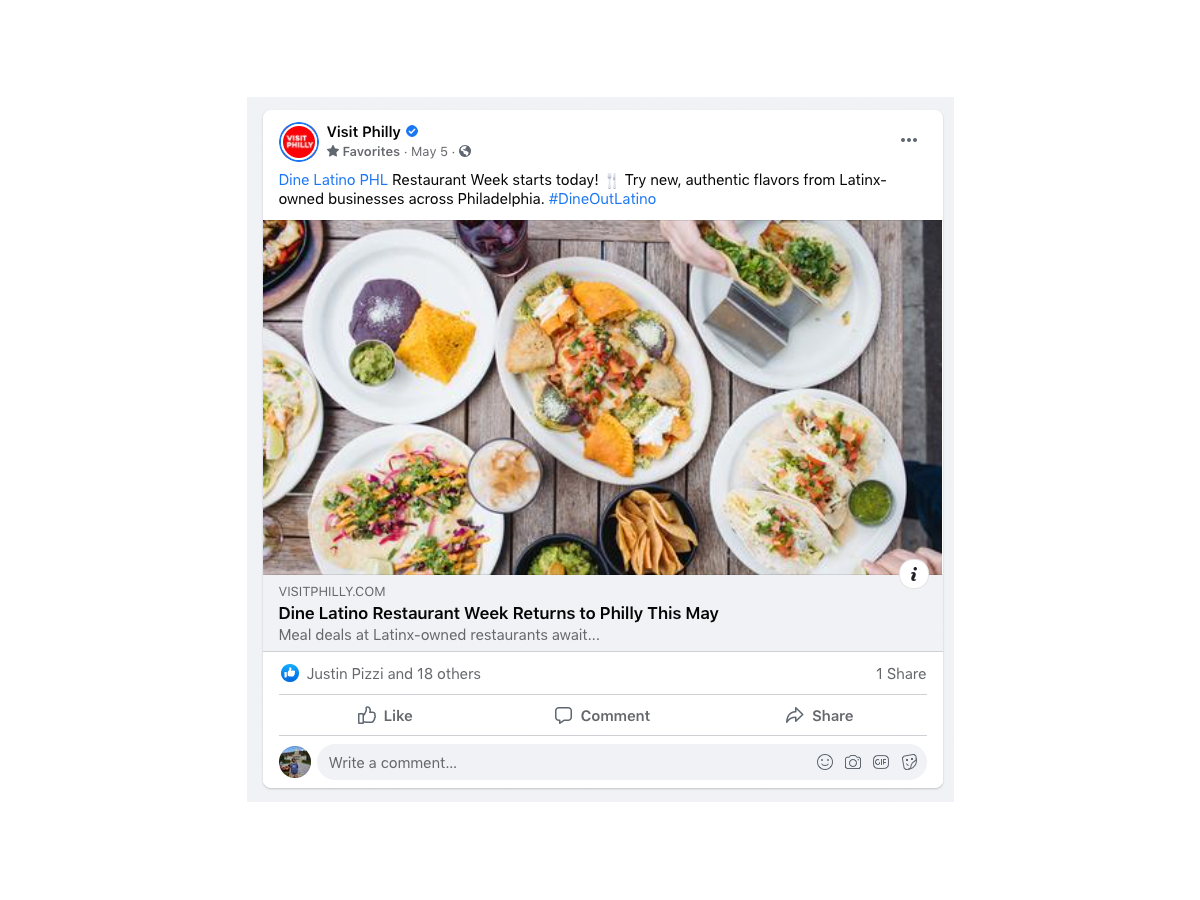The width and height of the screenshot is (1200, 900).
Task: Click the blue verified badge
Action: (412, 131)
